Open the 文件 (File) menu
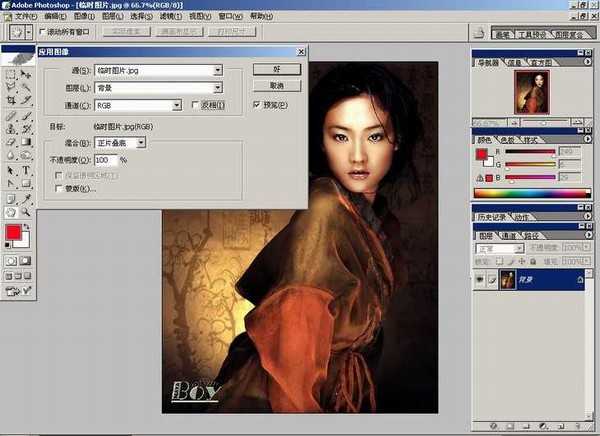Screen dimensions: 600x436 [26, 16]
